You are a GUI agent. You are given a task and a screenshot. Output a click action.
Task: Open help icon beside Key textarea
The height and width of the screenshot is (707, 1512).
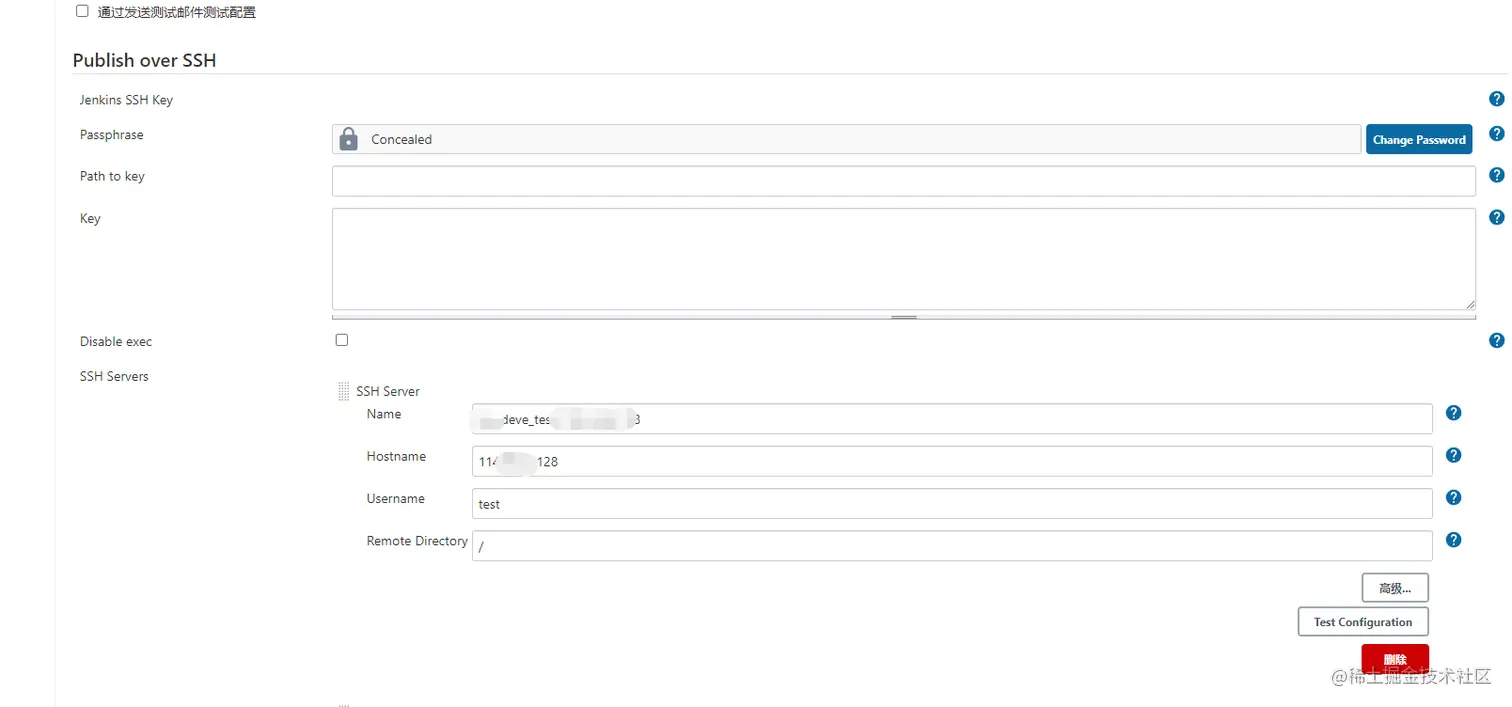1496,217
